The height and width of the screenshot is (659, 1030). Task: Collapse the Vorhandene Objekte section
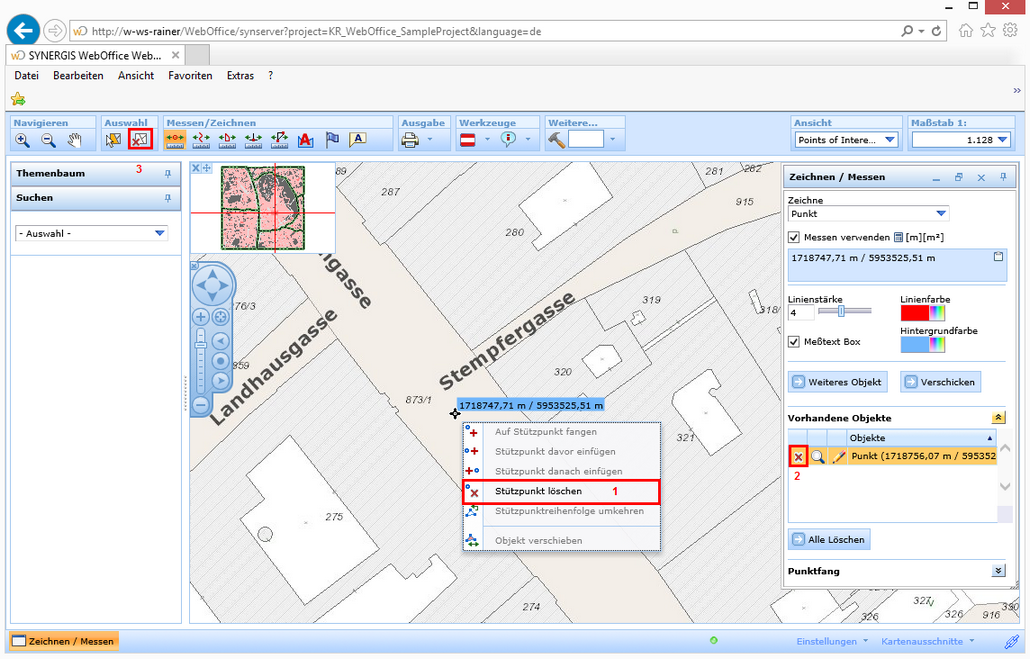[998, 418]
